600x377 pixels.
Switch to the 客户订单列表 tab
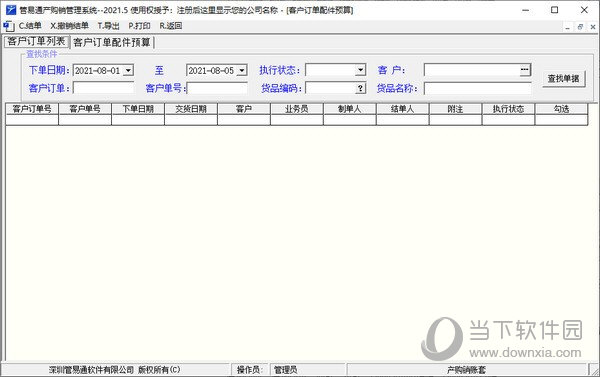(x=36, y=41)
